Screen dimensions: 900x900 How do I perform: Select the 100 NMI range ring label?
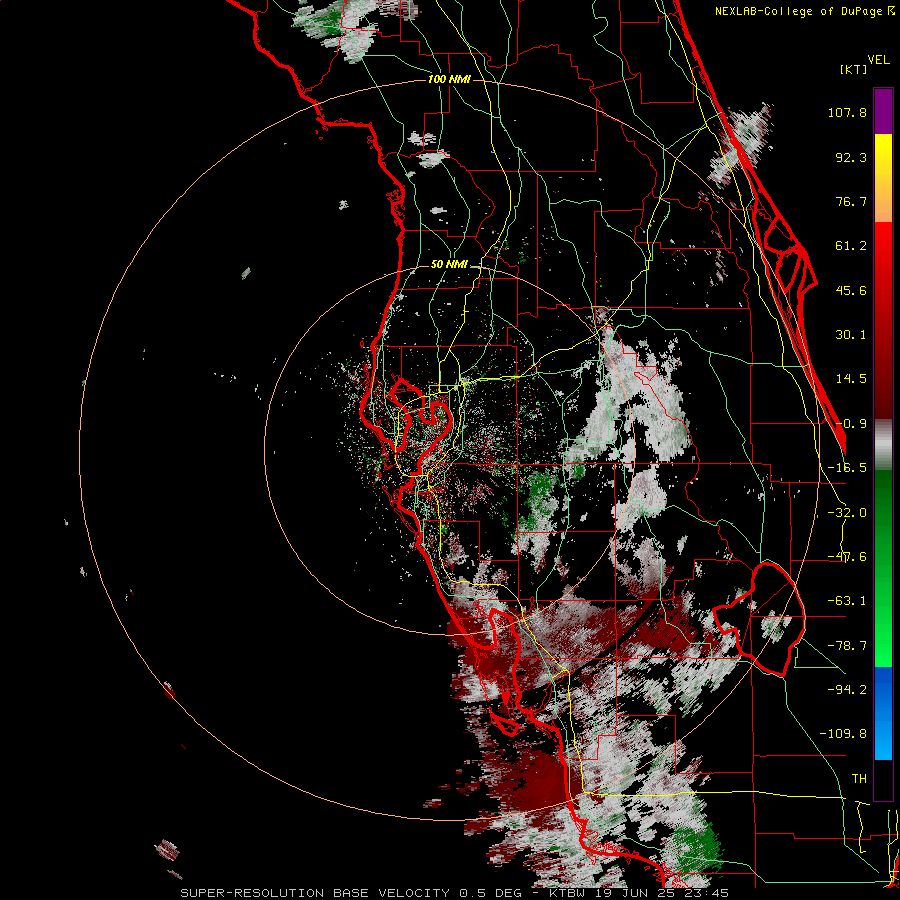[x=449, y=79]
